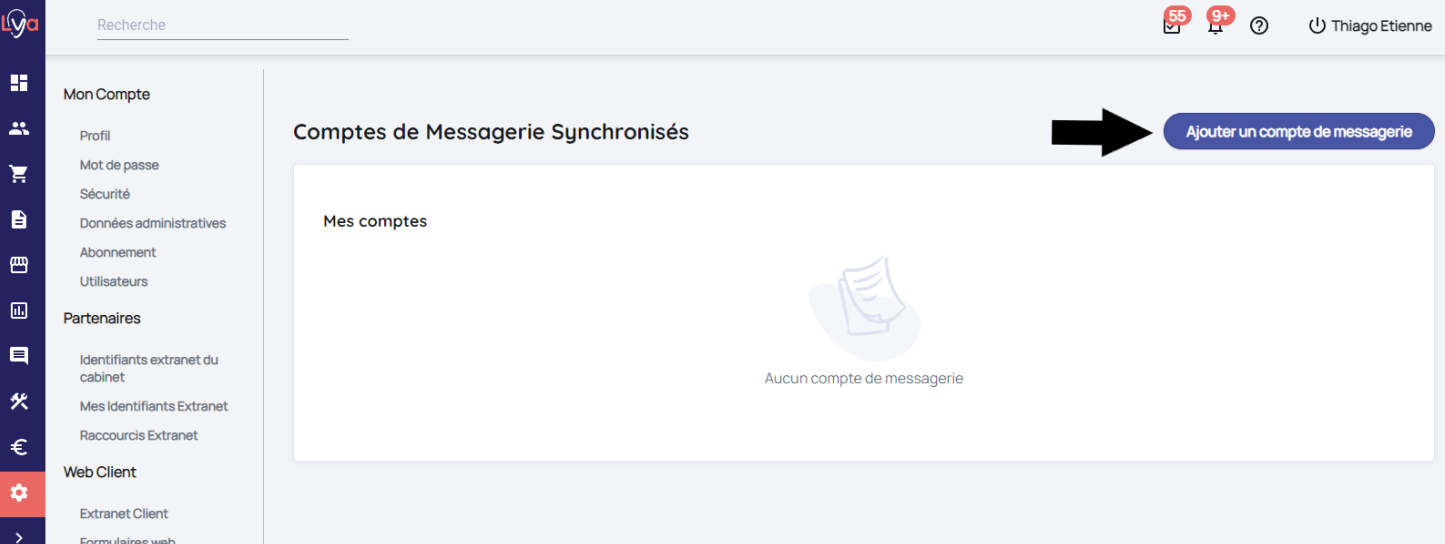Open the notifications bell icon
Viewport: 1445px width, 544px height.
(x=1216, y=26)
